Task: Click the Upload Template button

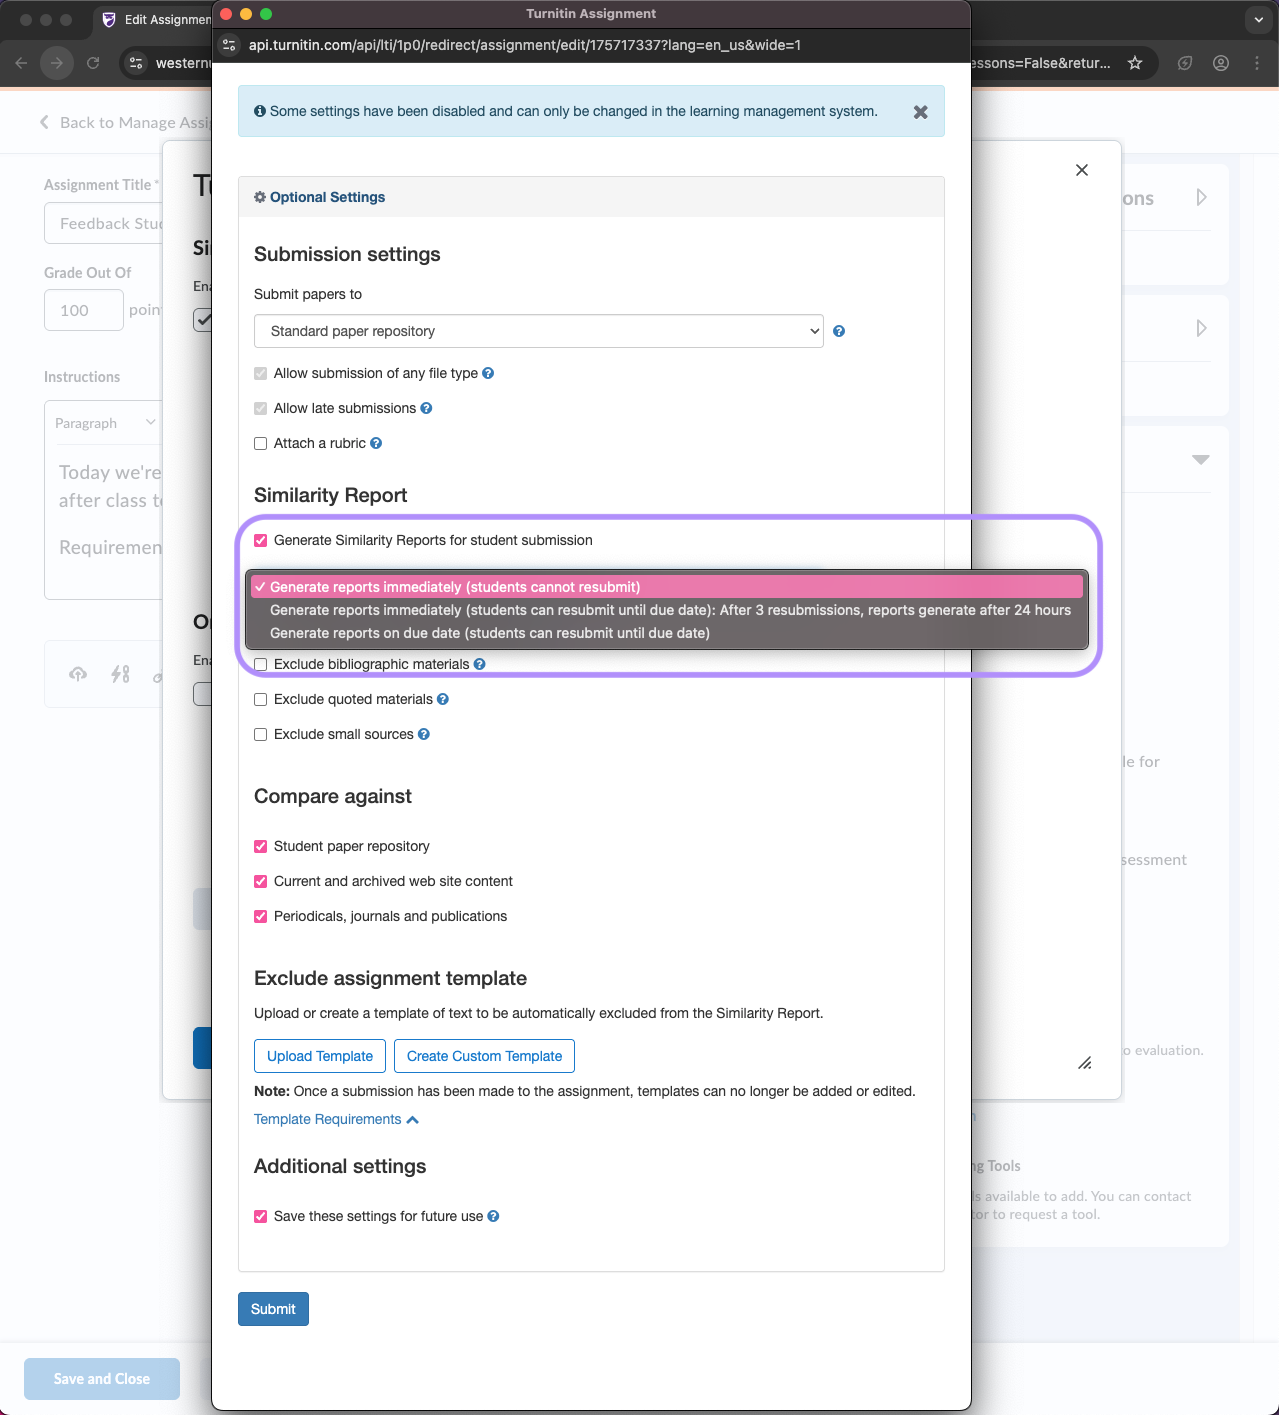Action: [320, 1056]
